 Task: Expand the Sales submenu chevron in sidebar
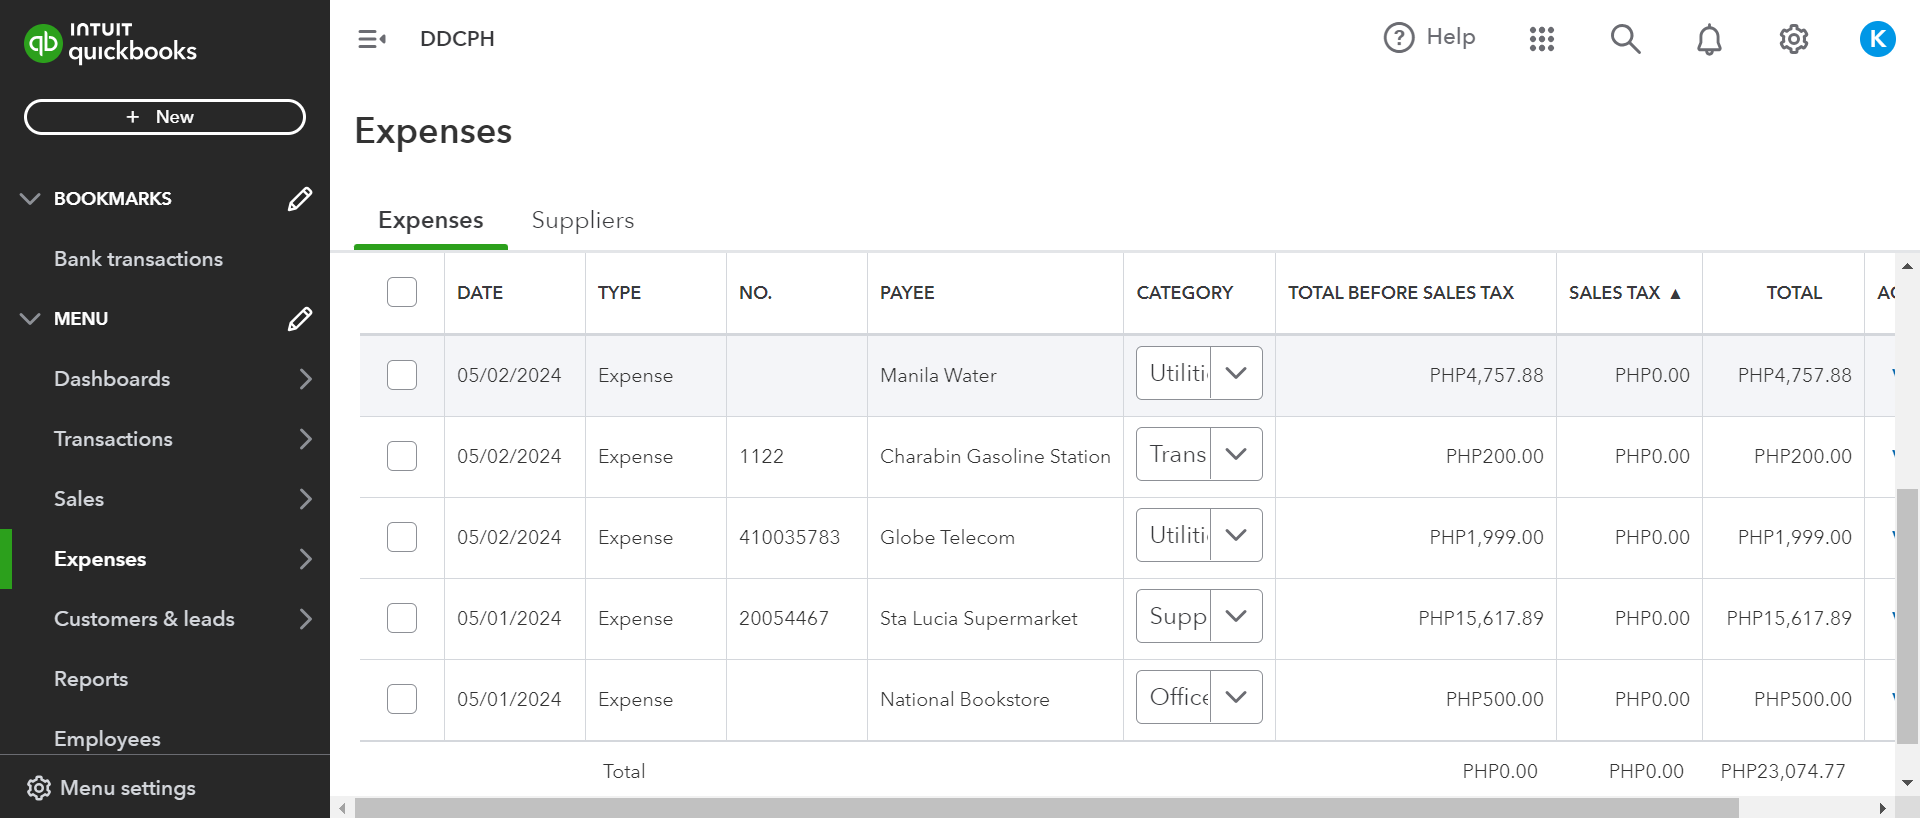pyautogui.click(x=305, y=499)
